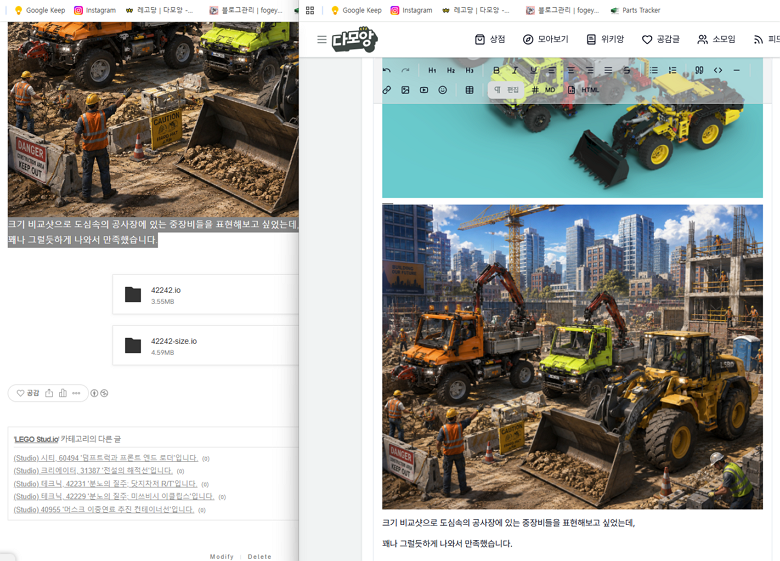Screen dimensions: 780x561
Task: Redo the edit in the editor toolbar
Action: (x=405, y=70)
